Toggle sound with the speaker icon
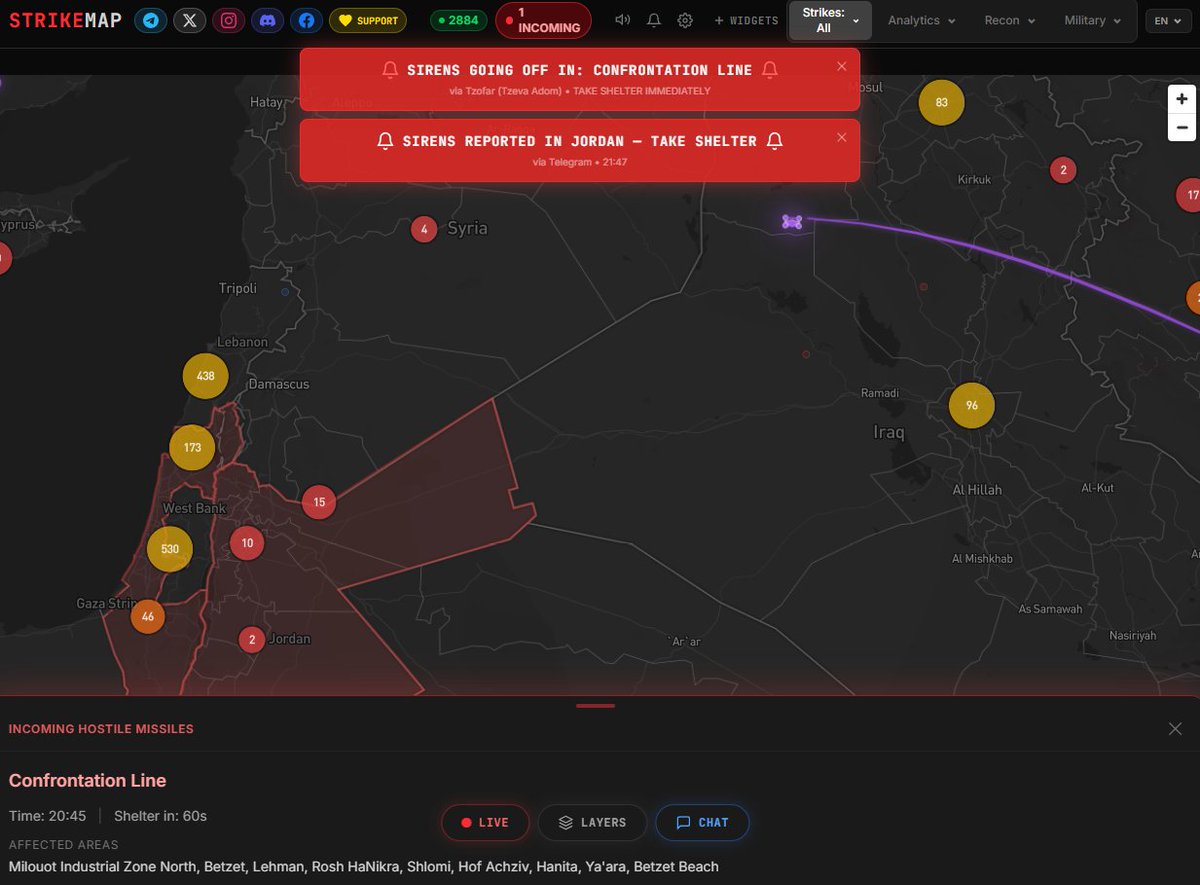The height and width of the screenshot is (885, 1200). click(x=623, y=20)
